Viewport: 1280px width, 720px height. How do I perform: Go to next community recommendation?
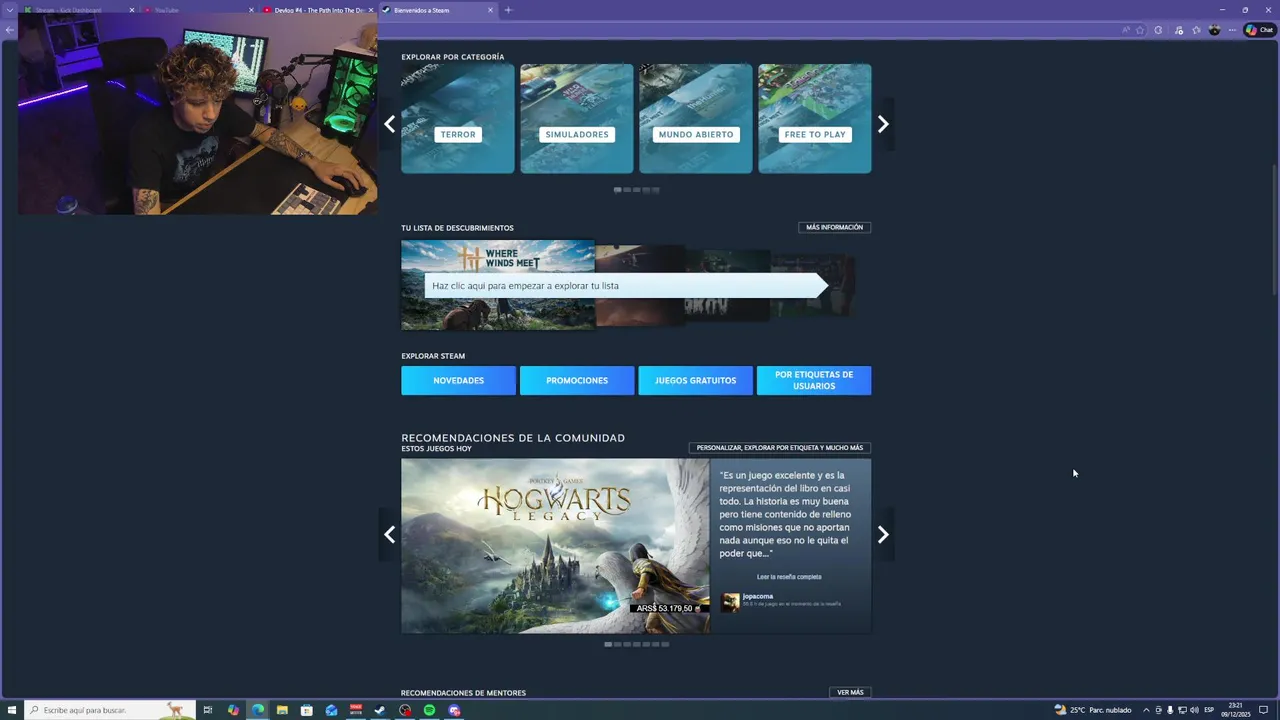click(883, 535)
